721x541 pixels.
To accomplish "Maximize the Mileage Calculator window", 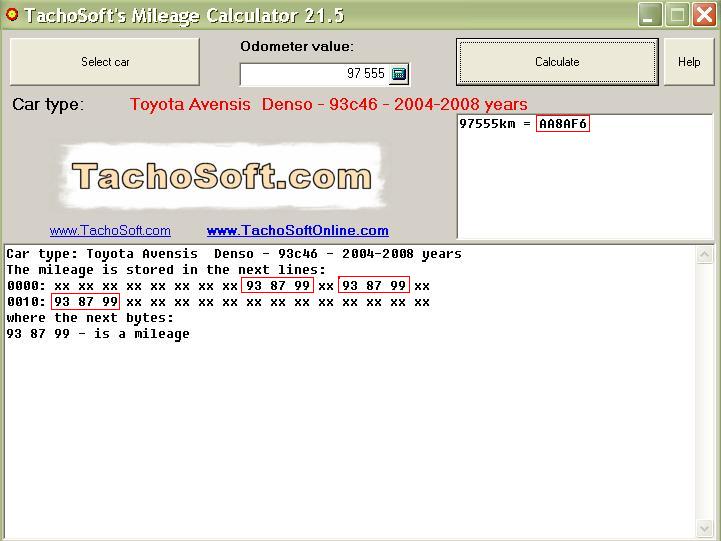I will pyautogui.click(x=677, y=15).
